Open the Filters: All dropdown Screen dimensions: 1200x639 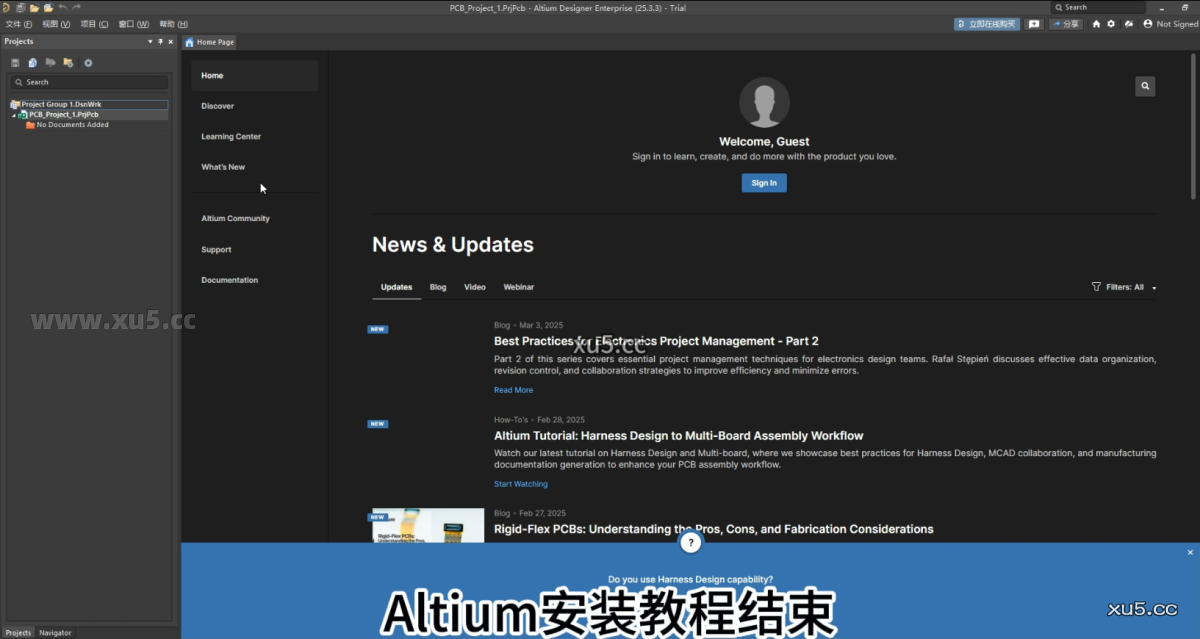coord(1122,287)
